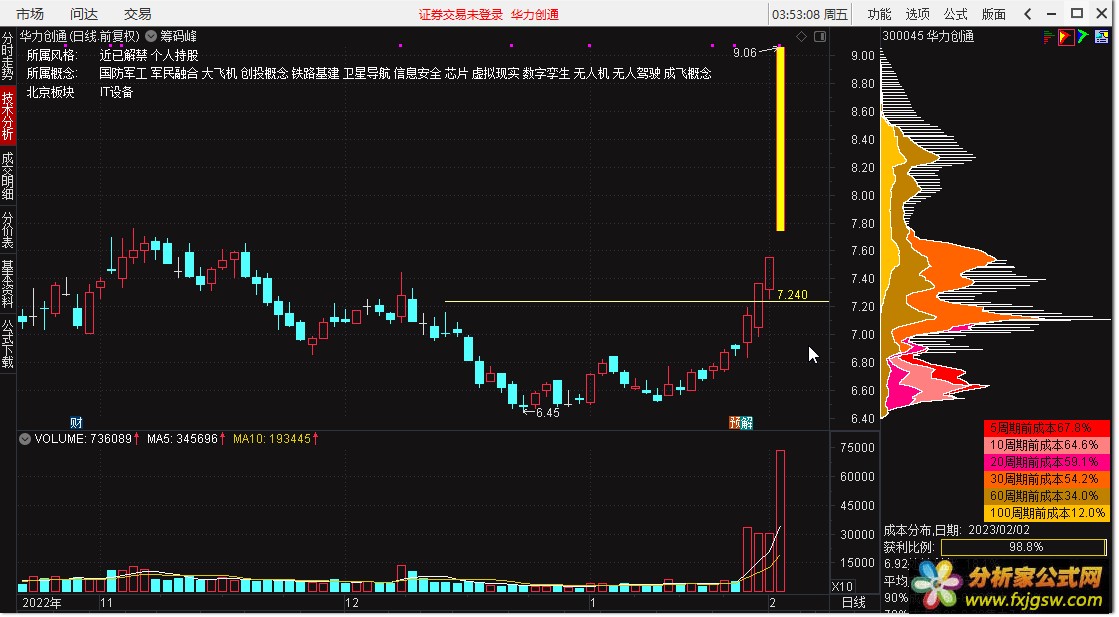Click the 7.240 horizontal line price label
Image resolution: width=1119 pixels, height=617 pixels.
[x=792, y=295]
